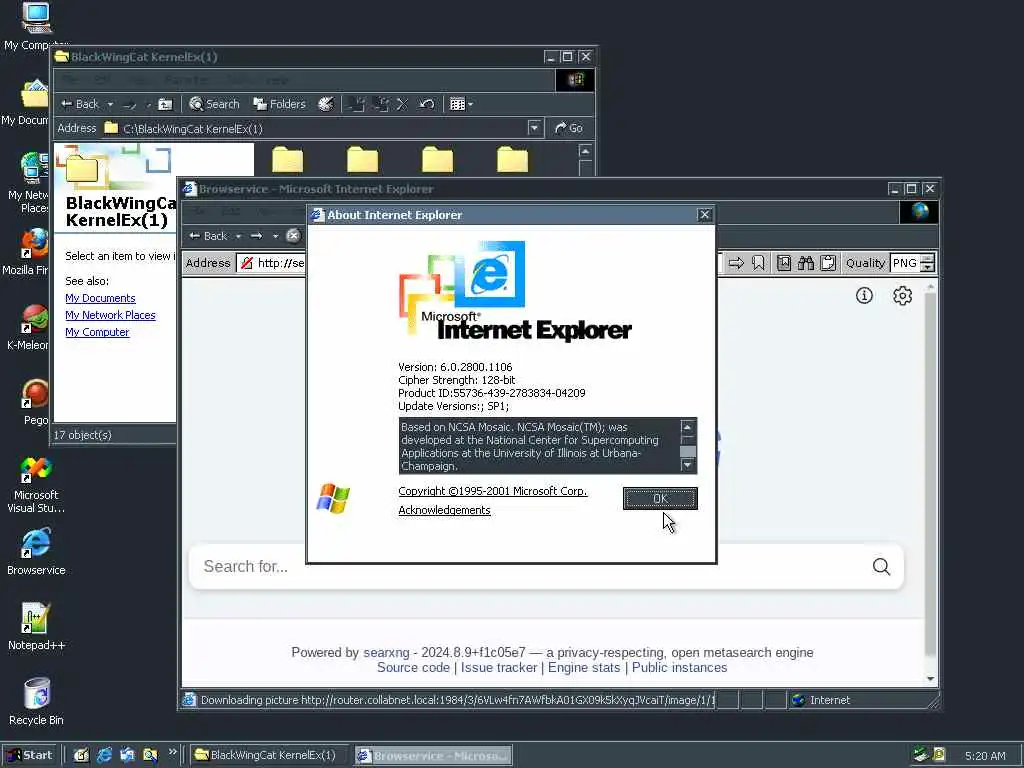Click the save-page icon in Browservice toolbar

pos(784,263)
